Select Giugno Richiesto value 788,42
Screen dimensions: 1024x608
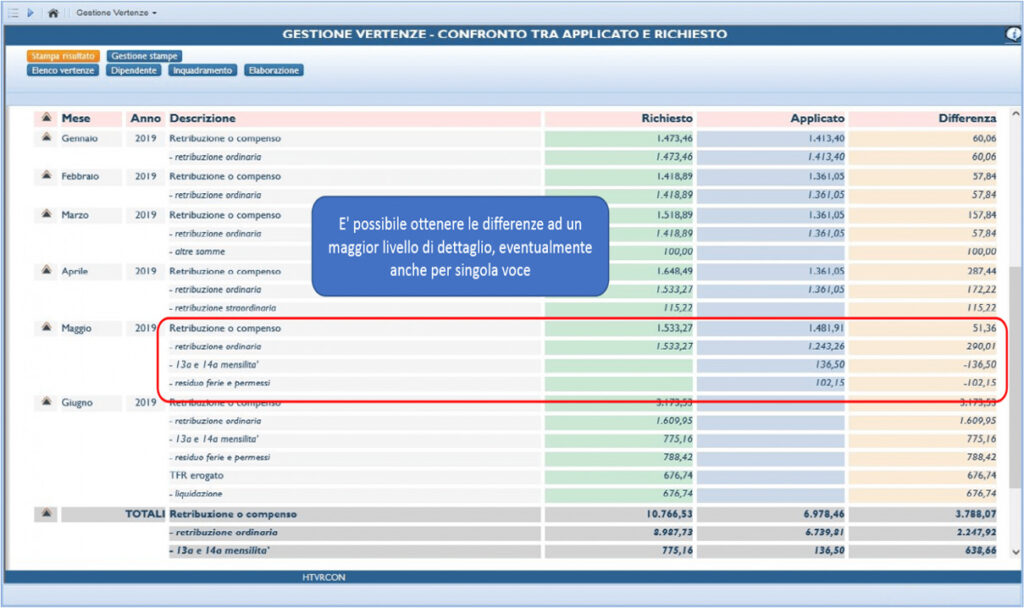tap(678, 457)
